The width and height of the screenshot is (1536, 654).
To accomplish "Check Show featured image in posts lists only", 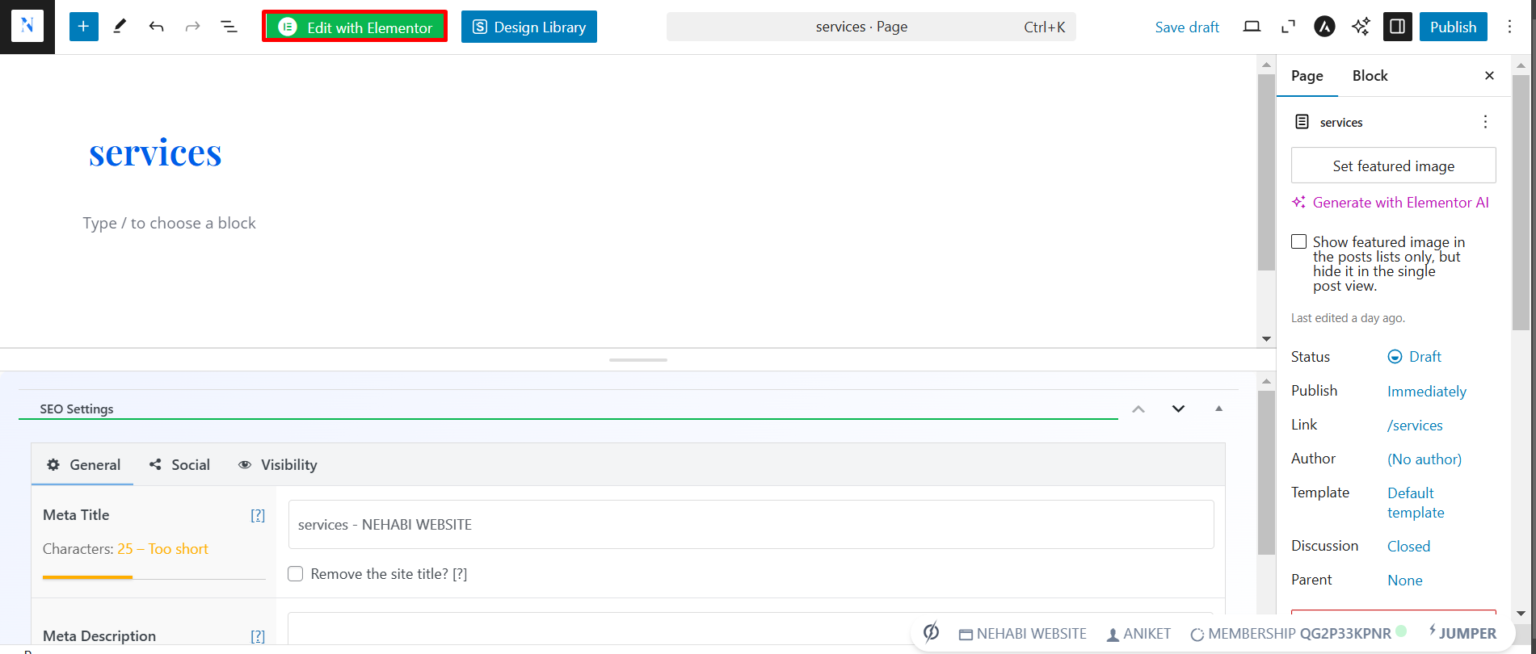I will point(1299,242).
